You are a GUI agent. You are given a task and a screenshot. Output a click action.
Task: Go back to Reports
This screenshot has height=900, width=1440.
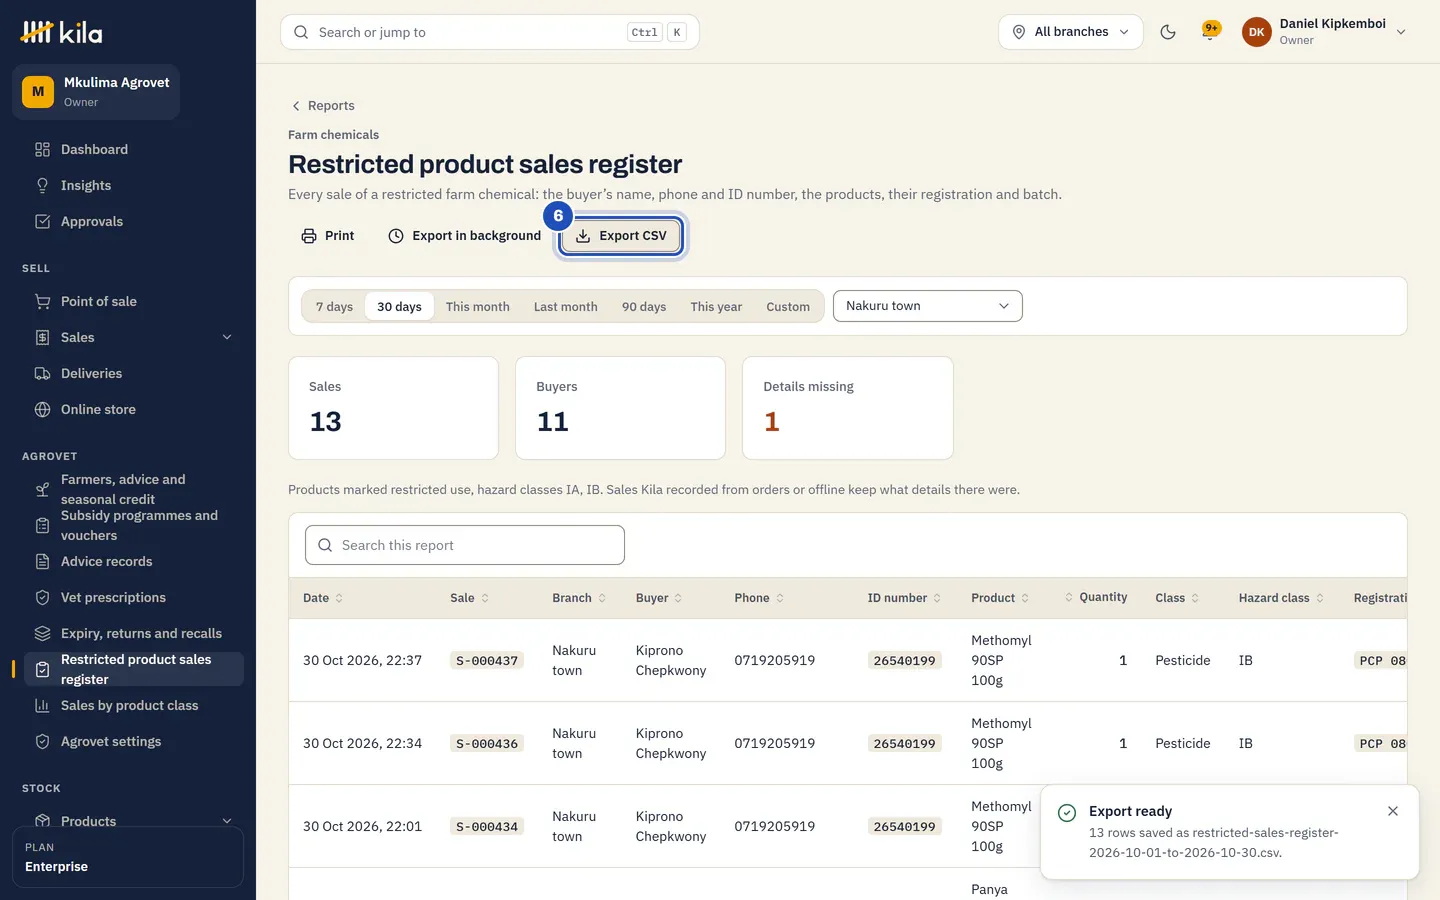[322, 106]
